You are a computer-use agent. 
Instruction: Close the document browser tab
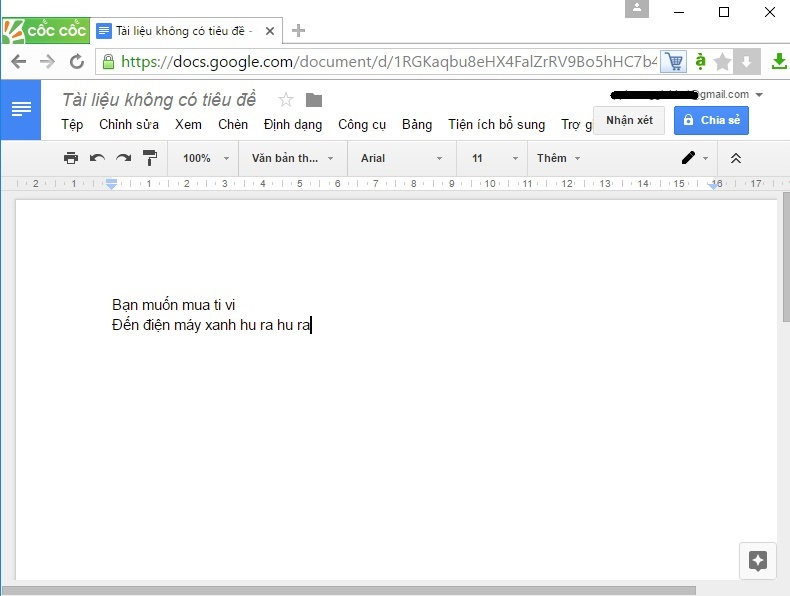[x=270, y=31]
